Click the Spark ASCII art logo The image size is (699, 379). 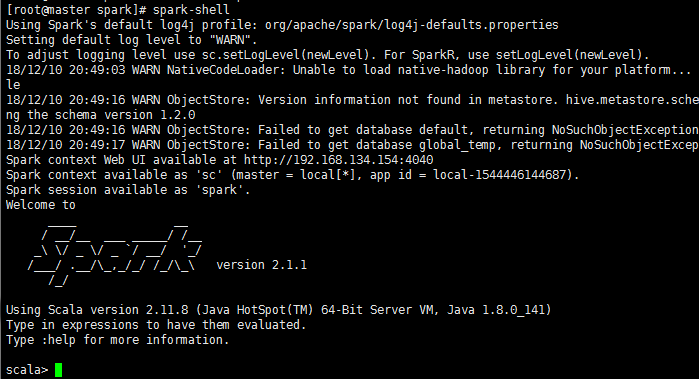click(117, 255)
